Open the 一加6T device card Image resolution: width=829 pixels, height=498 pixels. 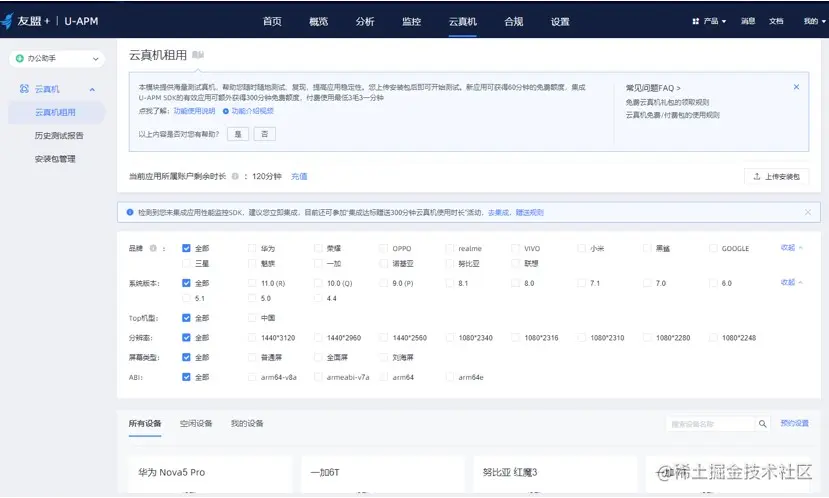[x=383, y=474]
